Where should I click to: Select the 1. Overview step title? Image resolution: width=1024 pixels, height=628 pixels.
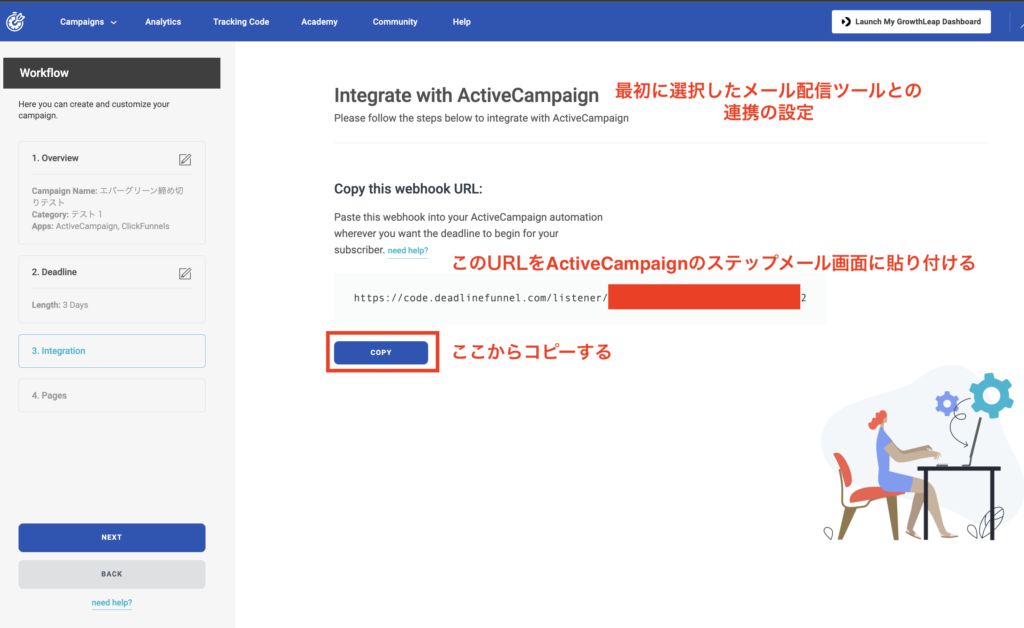(55, 158)
